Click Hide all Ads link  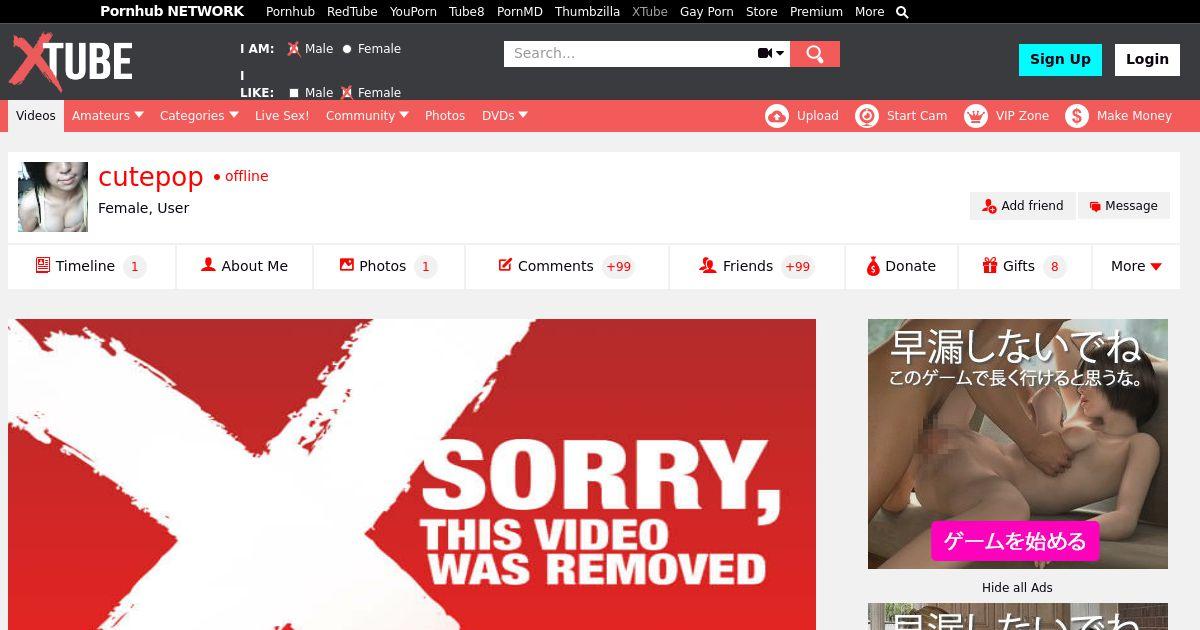click(1017, 588)
